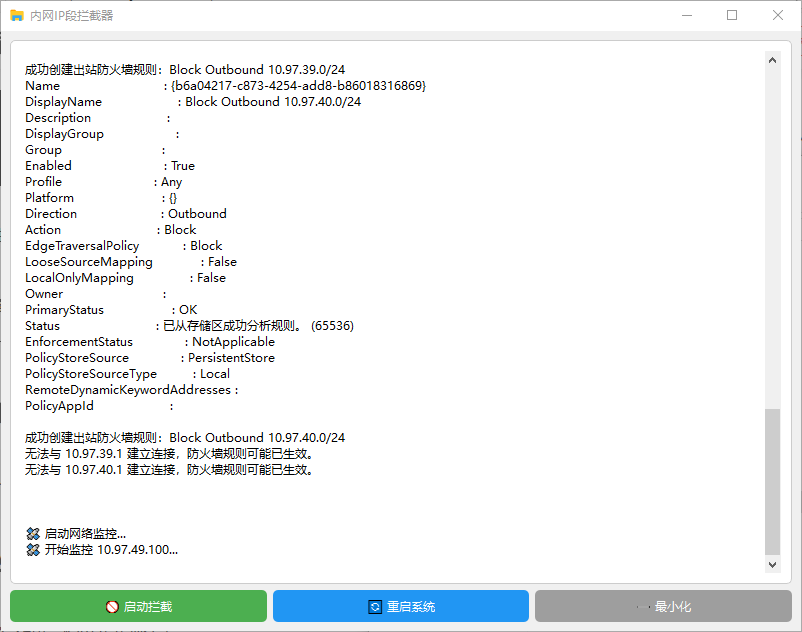802x632 pixels.
Task: Click the prohibition icon on 启动拦截
Action: pyautogui.click(x=112, y=607)
